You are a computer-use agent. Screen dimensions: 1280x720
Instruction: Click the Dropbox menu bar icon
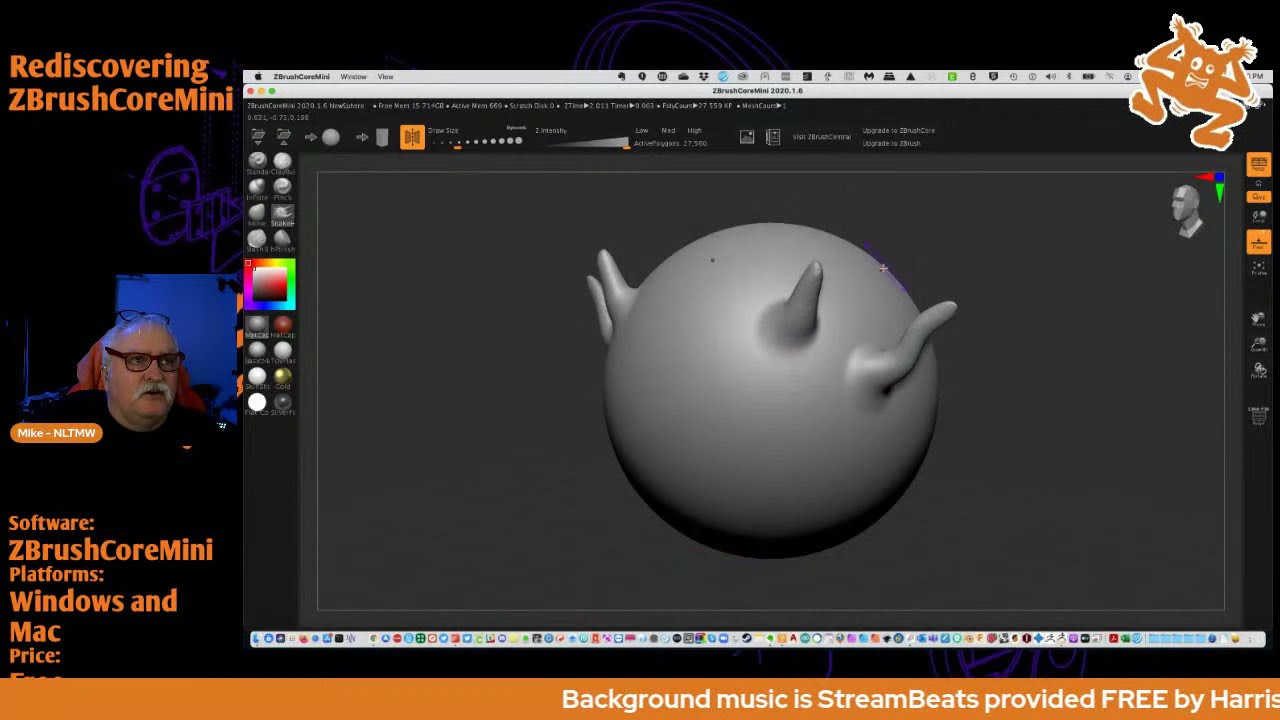703,77
